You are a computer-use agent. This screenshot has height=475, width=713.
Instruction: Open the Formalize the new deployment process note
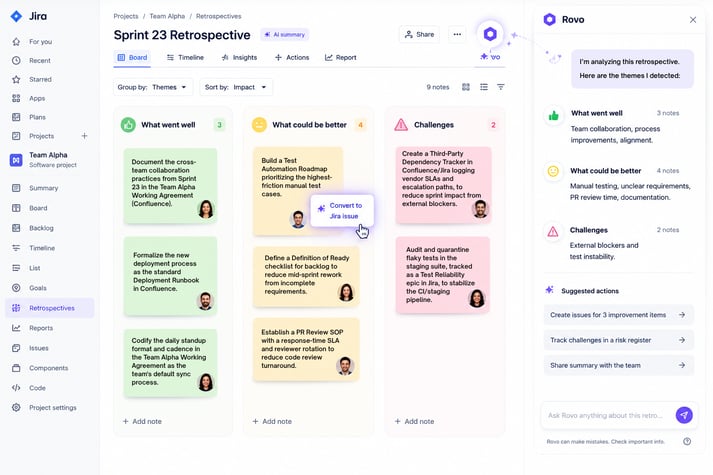pyautogui.click(x=171, y=276)
